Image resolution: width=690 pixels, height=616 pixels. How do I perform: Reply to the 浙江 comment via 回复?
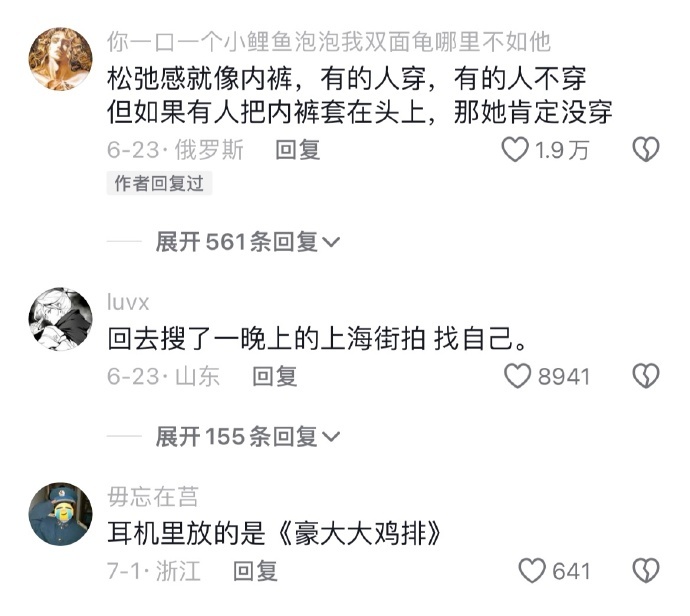[255, 571]
